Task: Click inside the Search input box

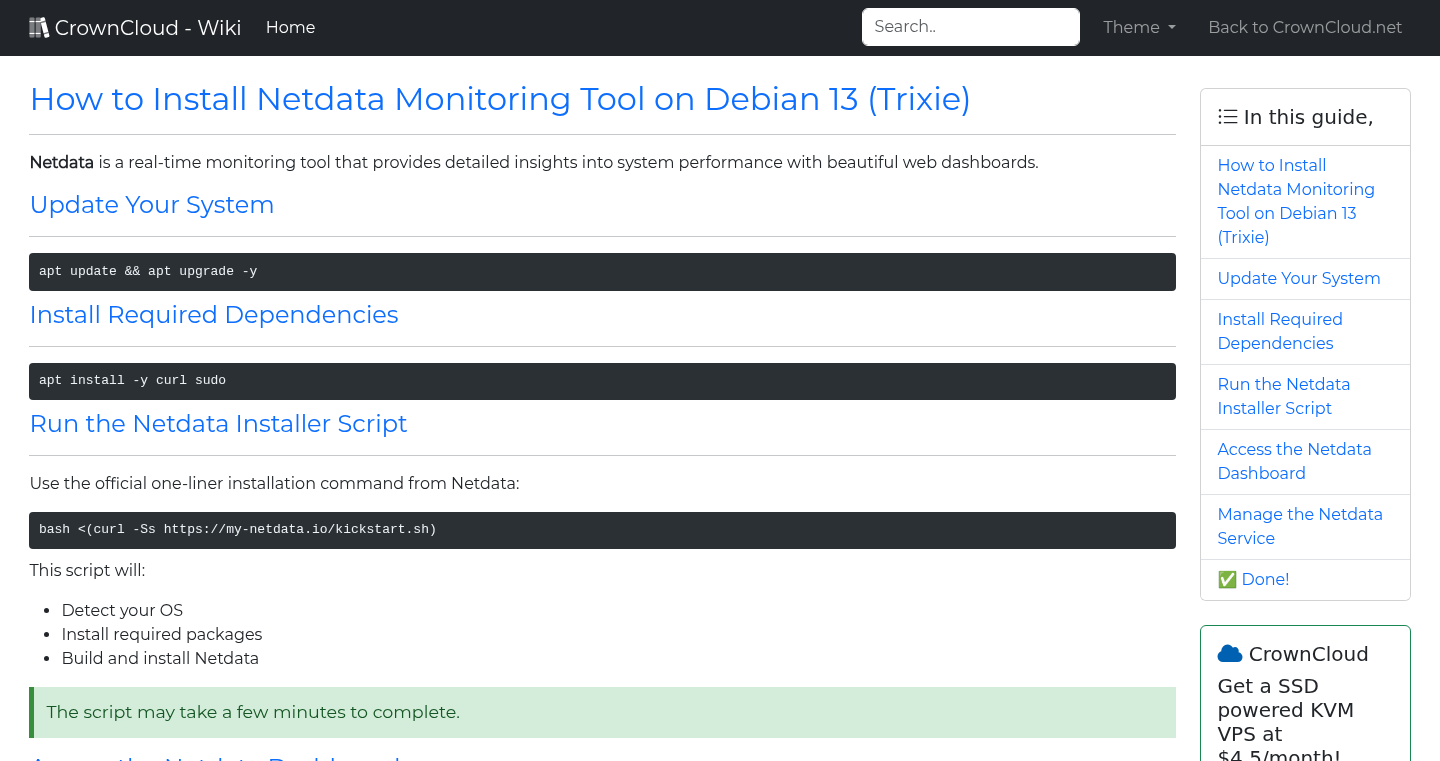Action: 969,27
